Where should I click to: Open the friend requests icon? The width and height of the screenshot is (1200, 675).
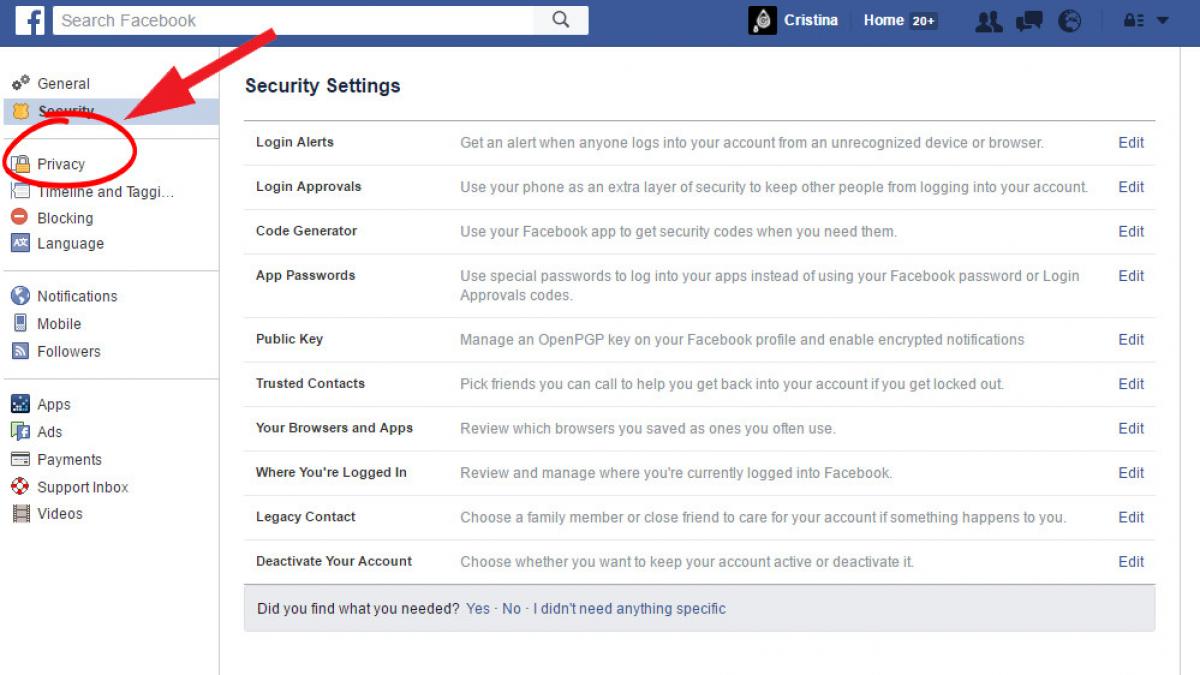[x=988, y=21]
